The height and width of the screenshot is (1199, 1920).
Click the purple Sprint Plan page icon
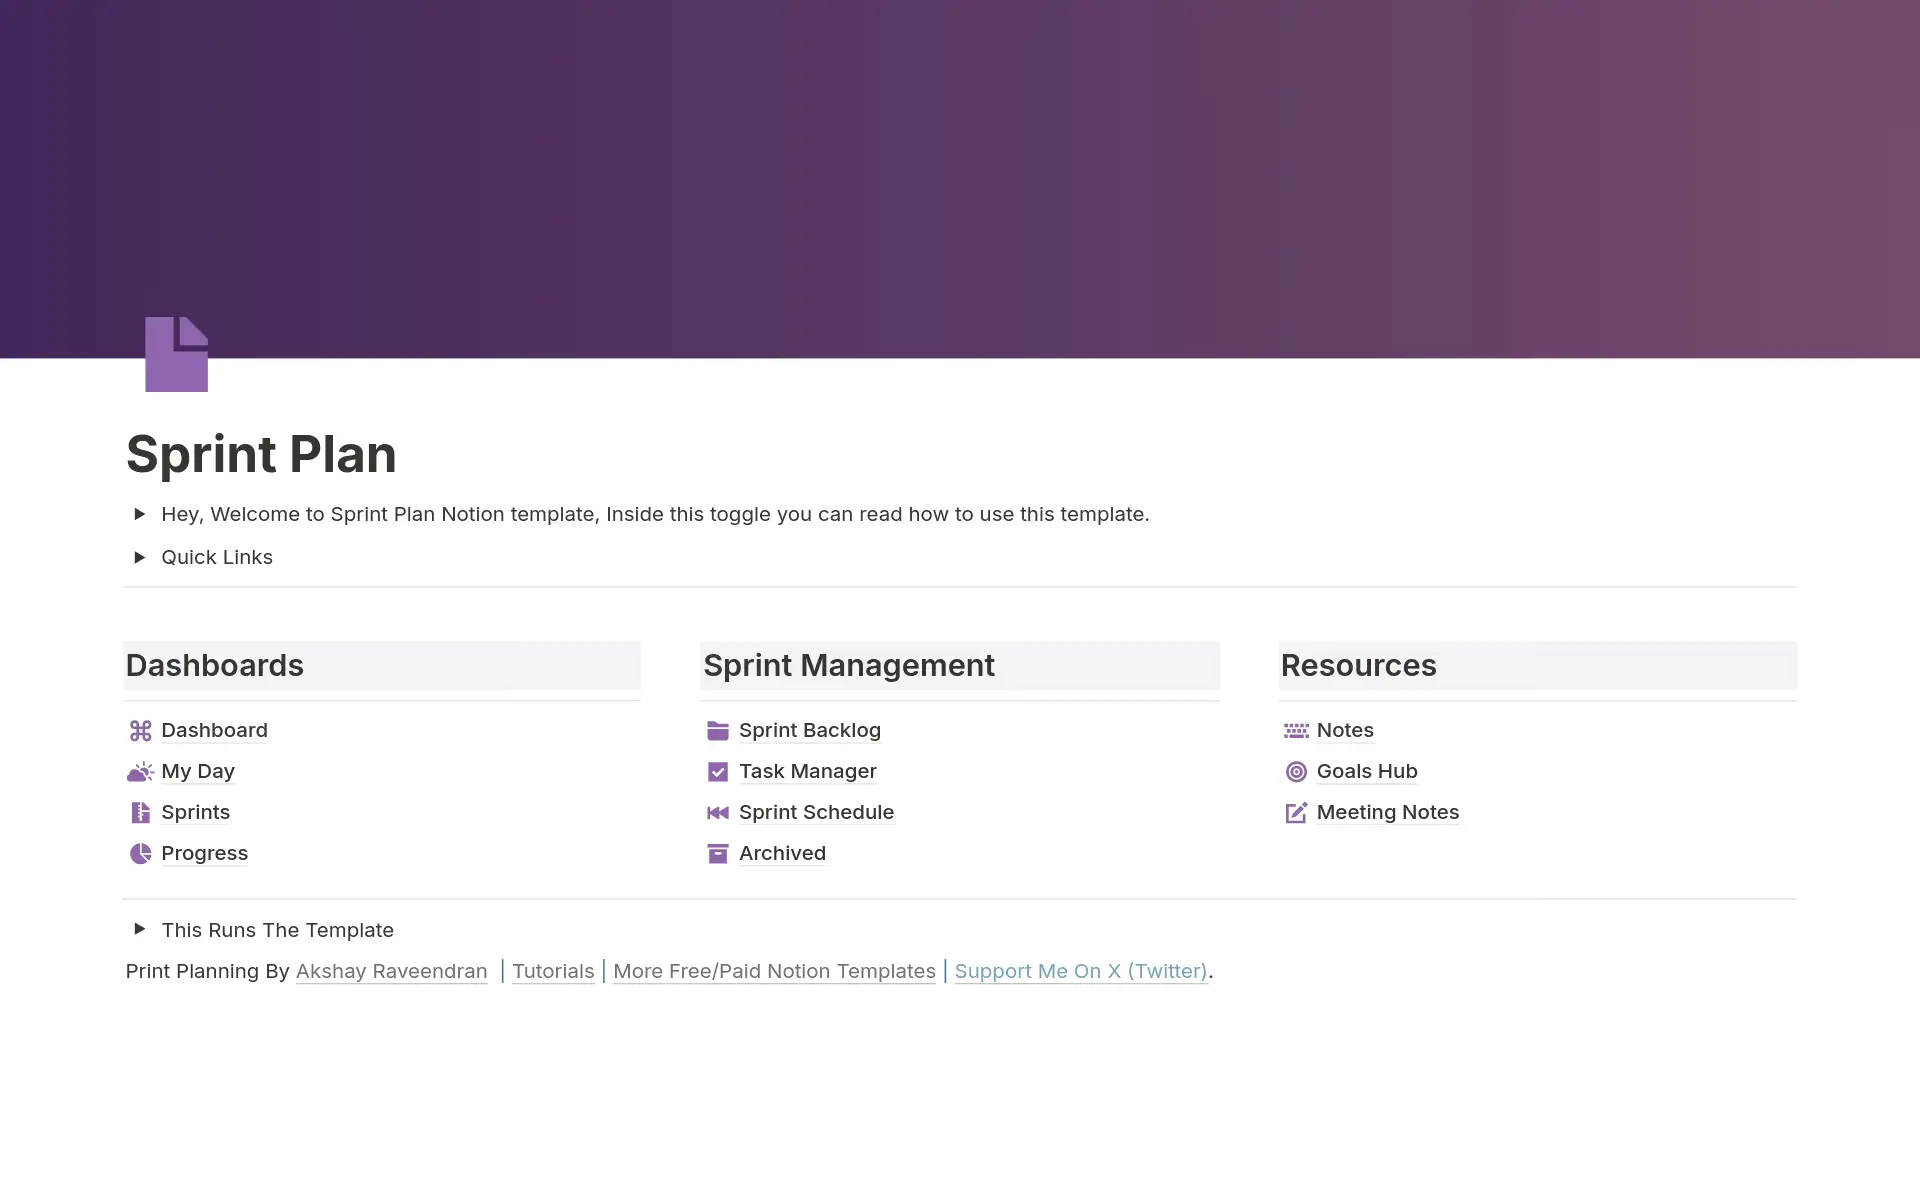pos(176,353)
